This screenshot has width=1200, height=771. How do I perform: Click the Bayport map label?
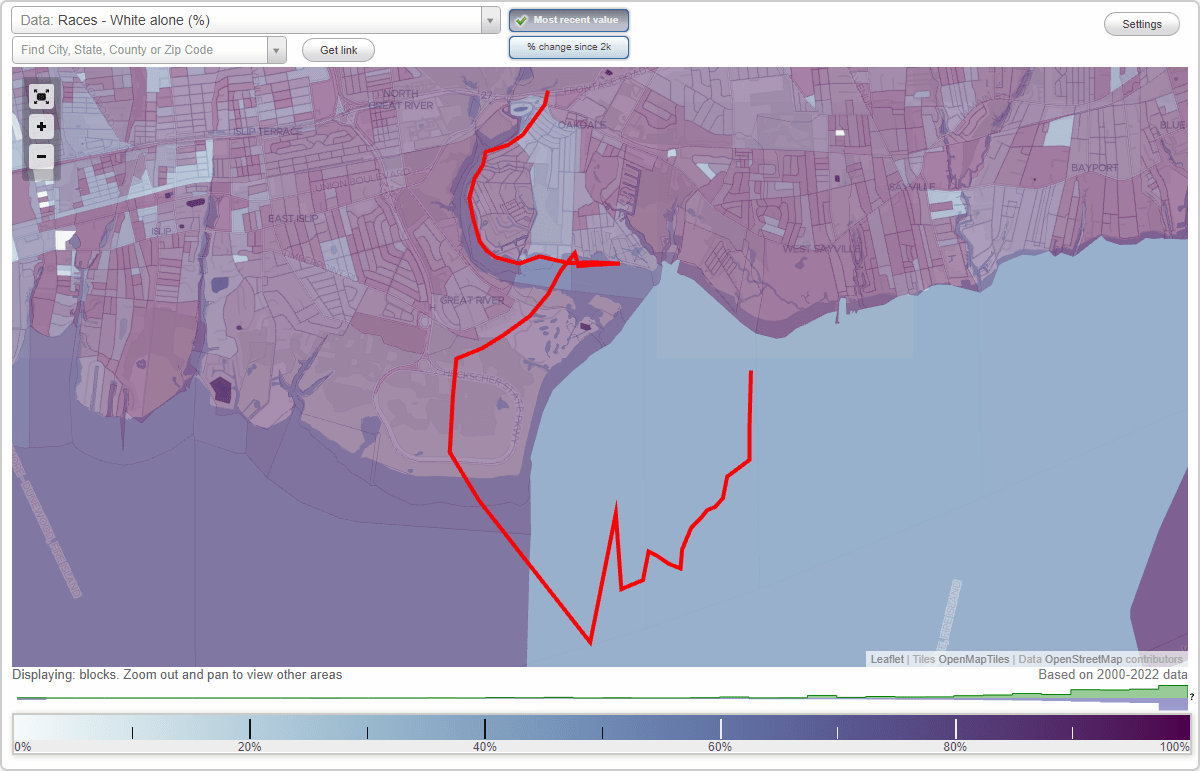pyautogui.click(x=1095, y=168)
